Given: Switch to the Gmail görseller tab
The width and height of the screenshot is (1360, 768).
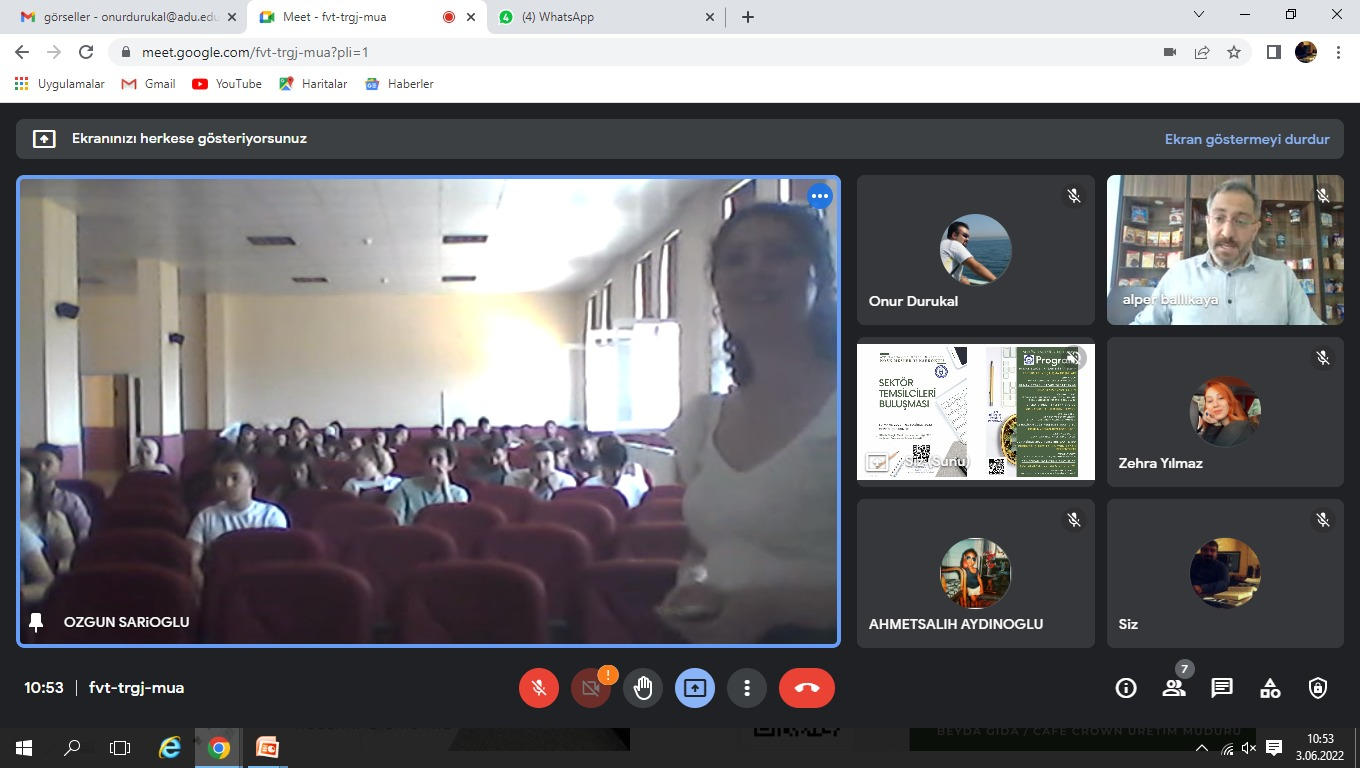Looking at the screenshot, I should pyautogui.click(x=128, y=17).
